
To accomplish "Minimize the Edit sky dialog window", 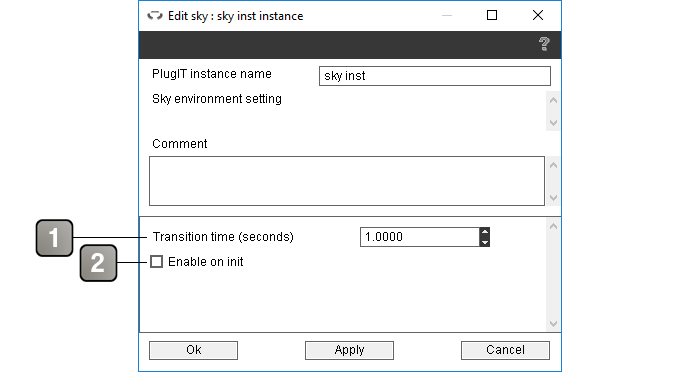I will [x=446, y=16].
